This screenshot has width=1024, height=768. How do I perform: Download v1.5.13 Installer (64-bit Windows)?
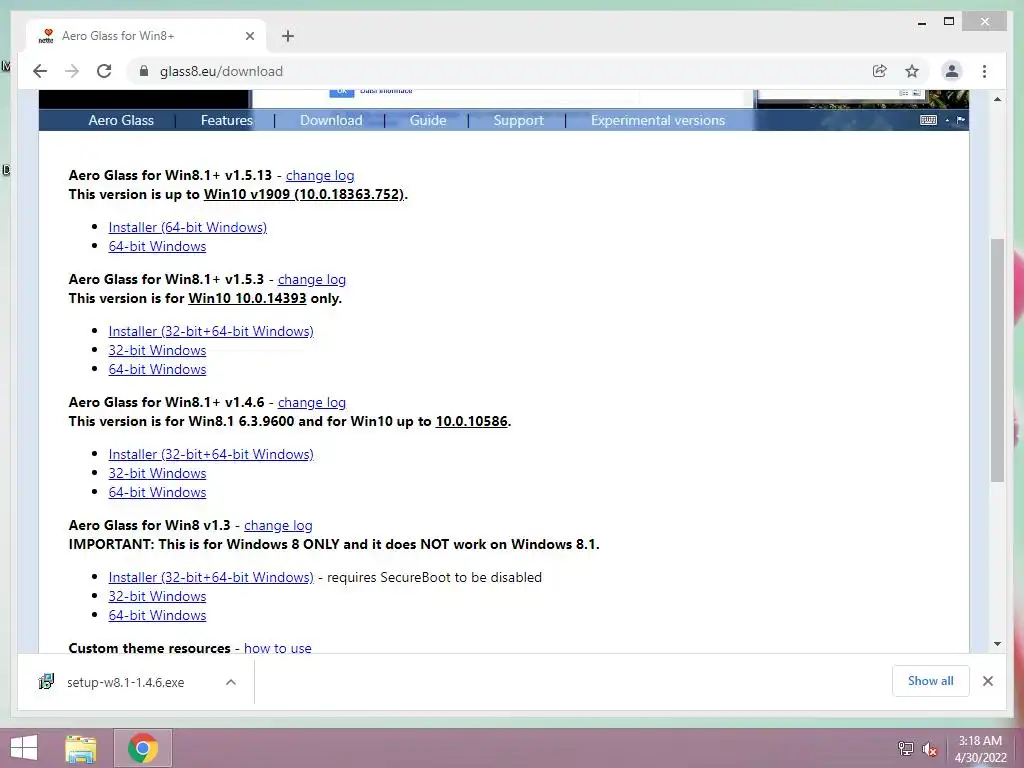187,227
